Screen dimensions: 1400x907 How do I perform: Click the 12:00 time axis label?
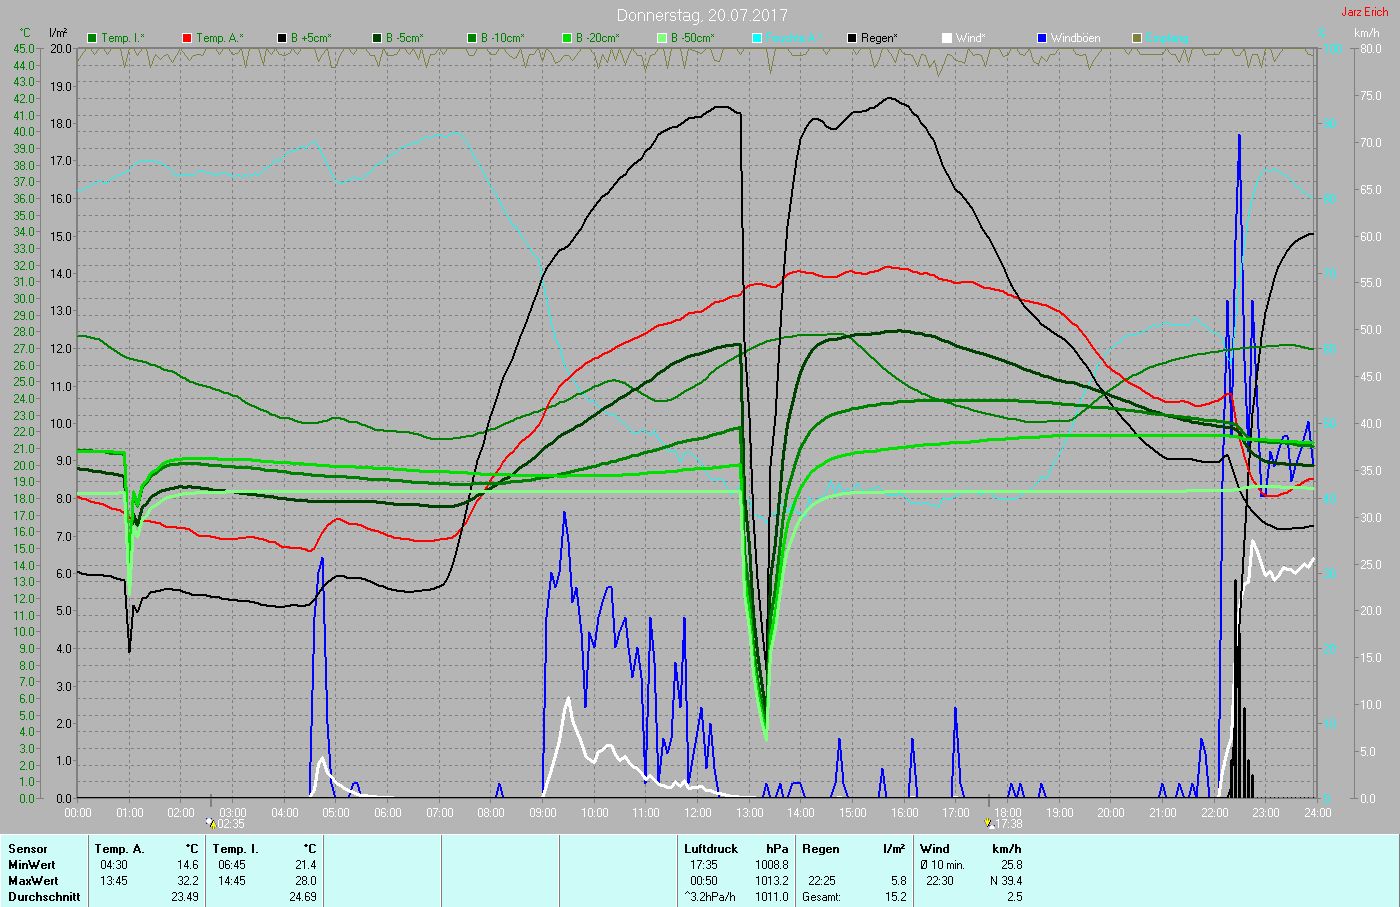(697, 813)
